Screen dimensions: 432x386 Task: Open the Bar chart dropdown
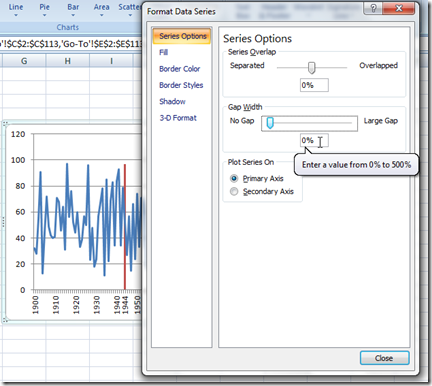[x=73, y=10]
